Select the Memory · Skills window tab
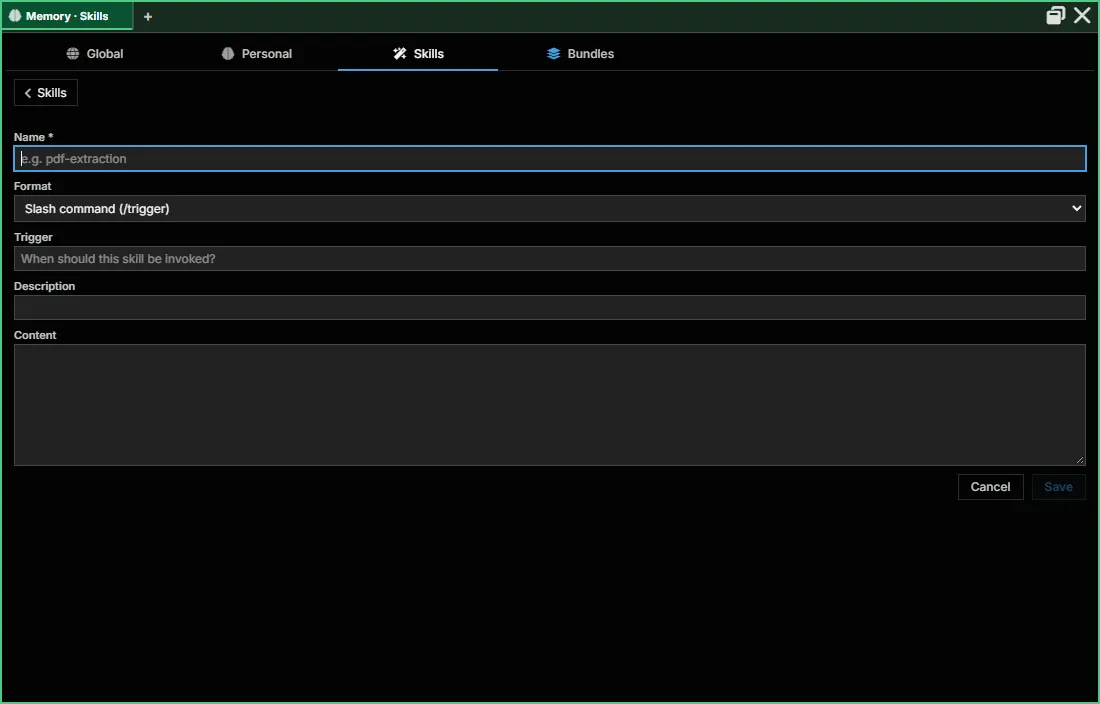This screenshot has height=704, width=1100. 67,15
